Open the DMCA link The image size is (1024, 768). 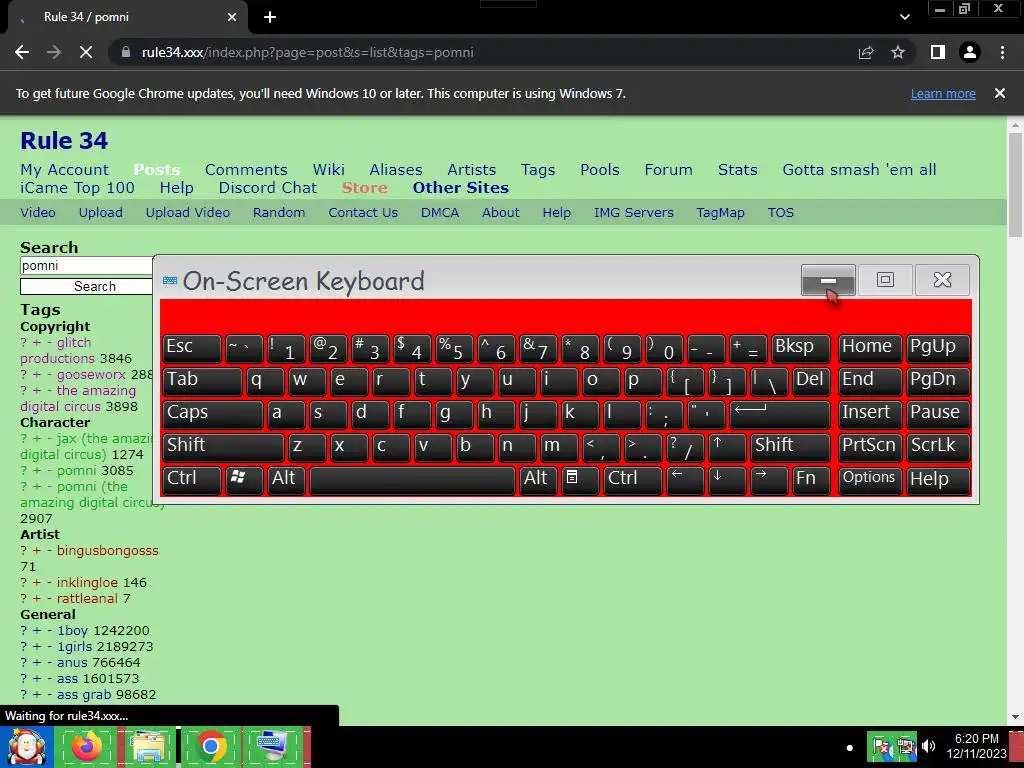point(440,212)
